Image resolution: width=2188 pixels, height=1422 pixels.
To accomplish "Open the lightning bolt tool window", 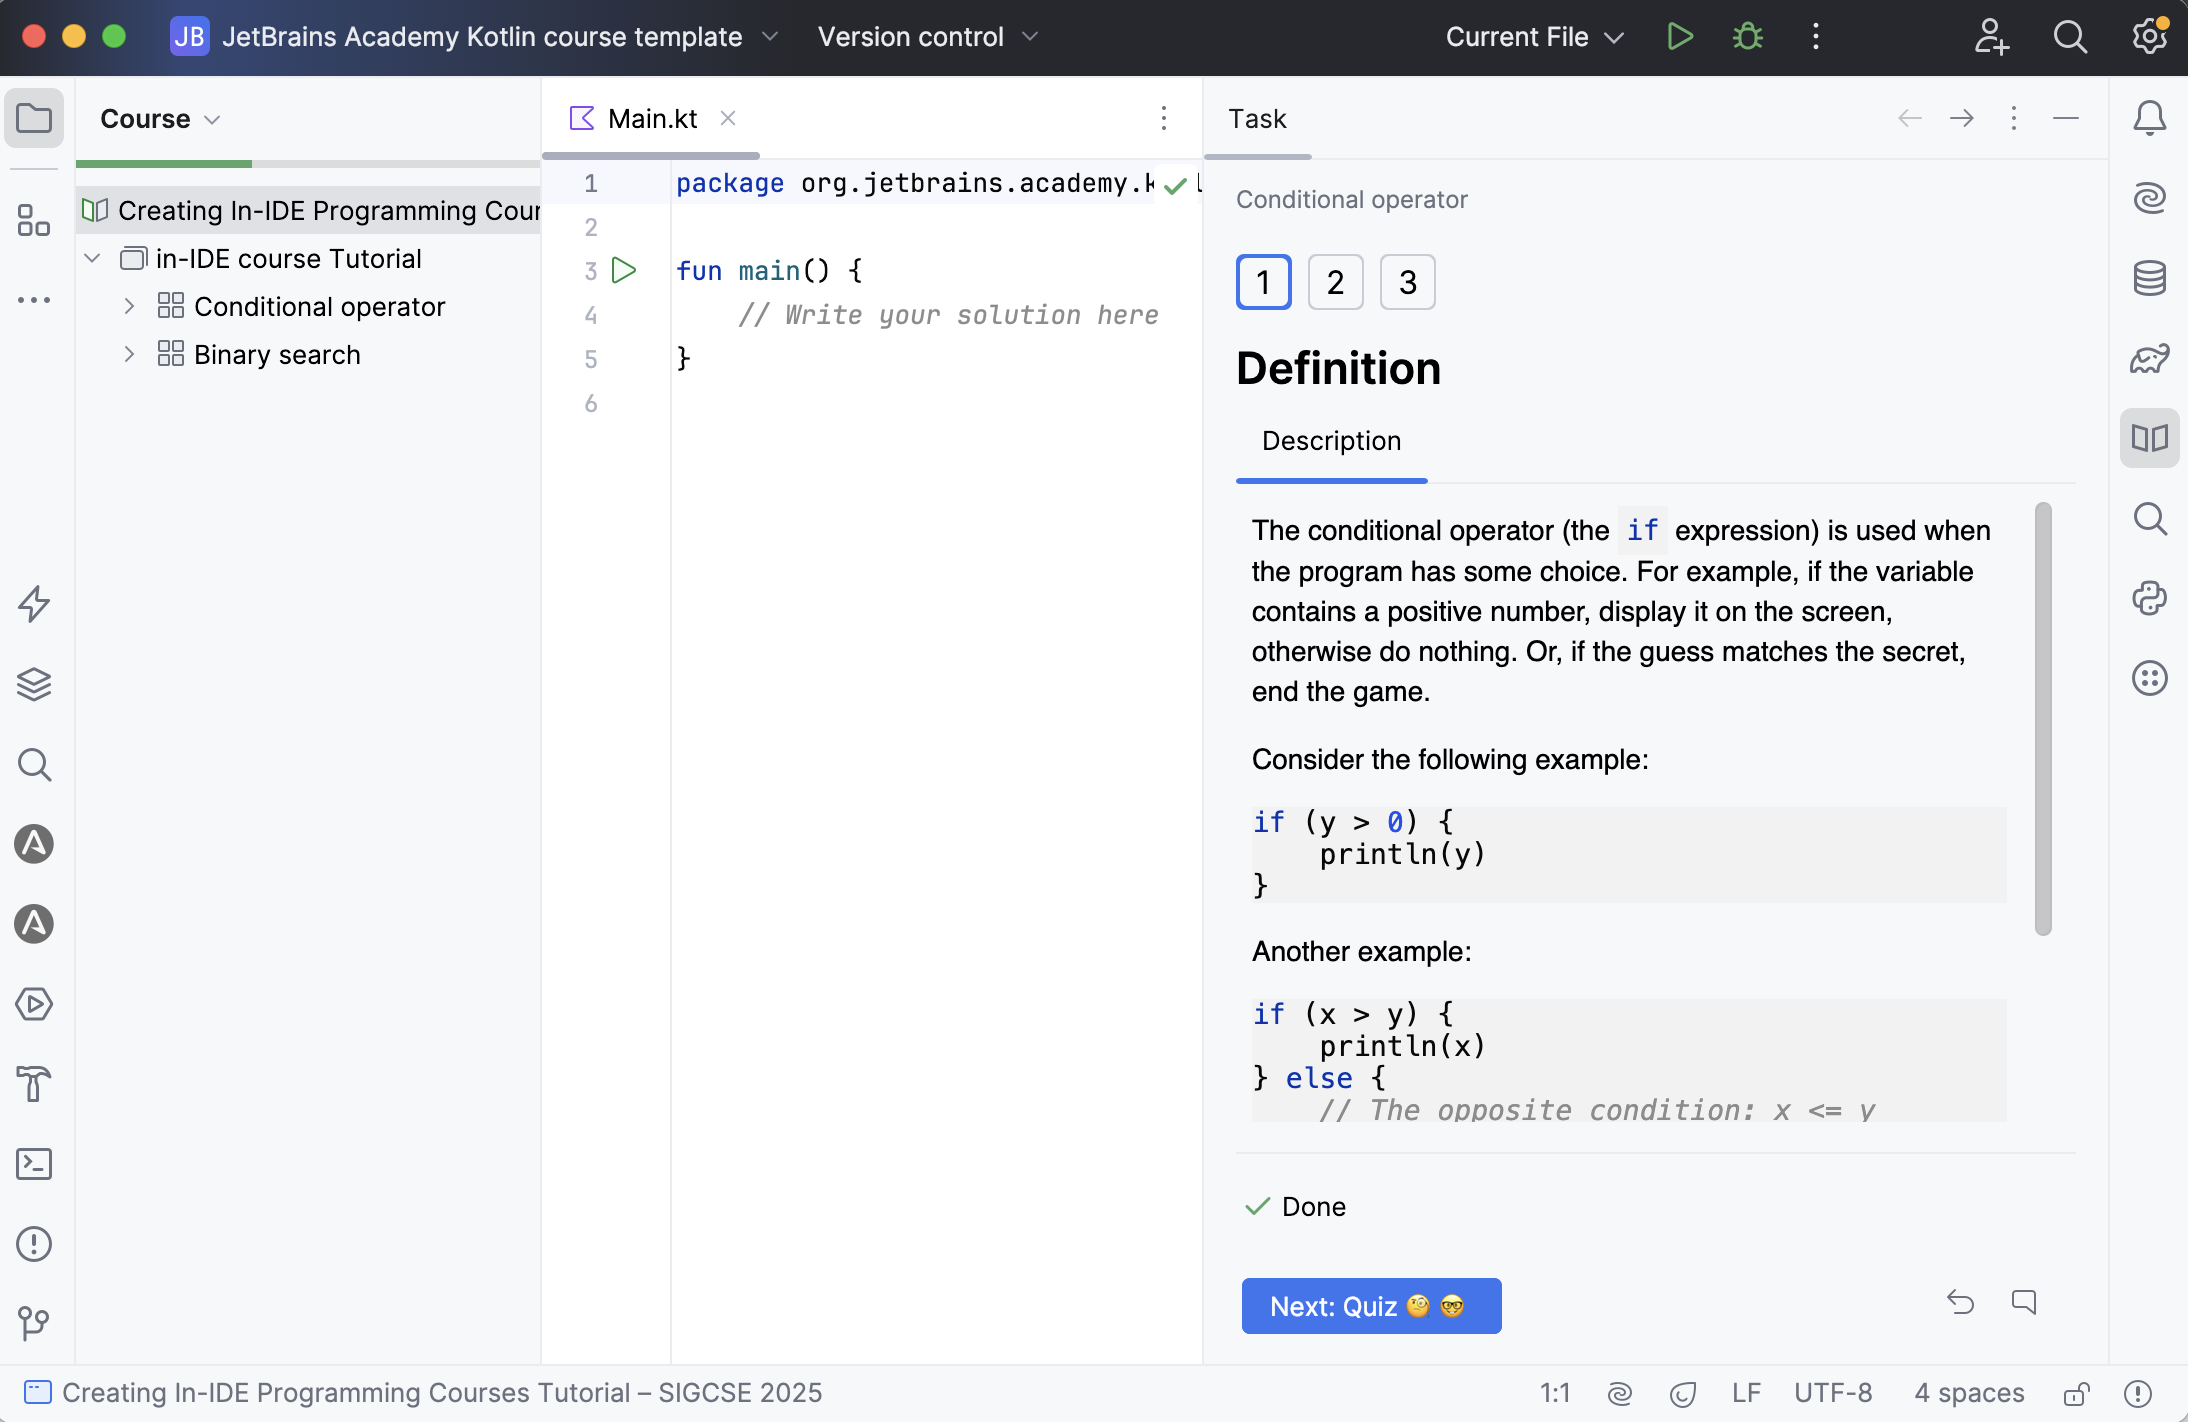I will [34, 604].
